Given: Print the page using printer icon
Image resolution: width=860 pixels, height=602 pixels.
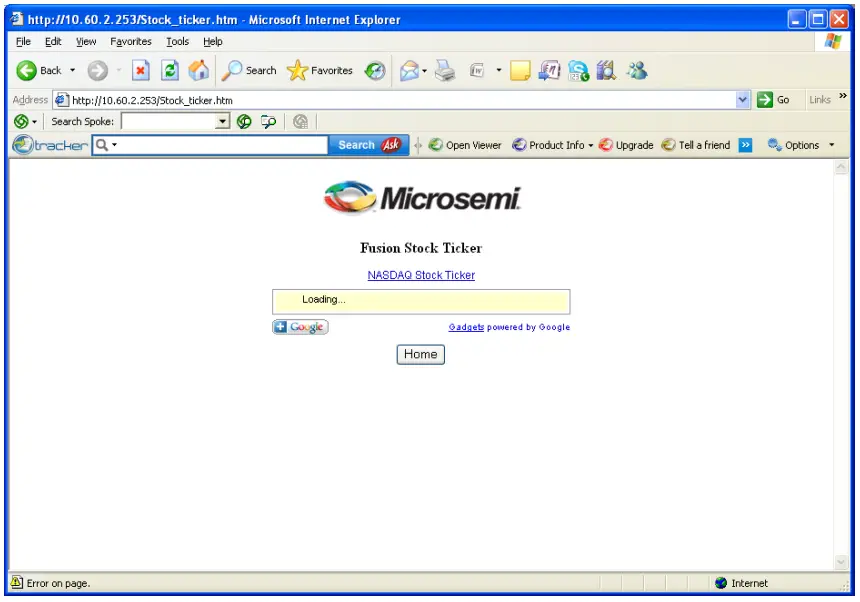Looking at the screenshot, I should (445, 71).
